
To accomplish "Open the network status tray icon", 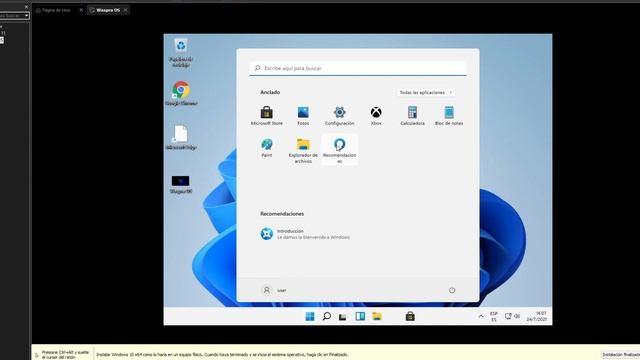I will (x=508, y=316).
